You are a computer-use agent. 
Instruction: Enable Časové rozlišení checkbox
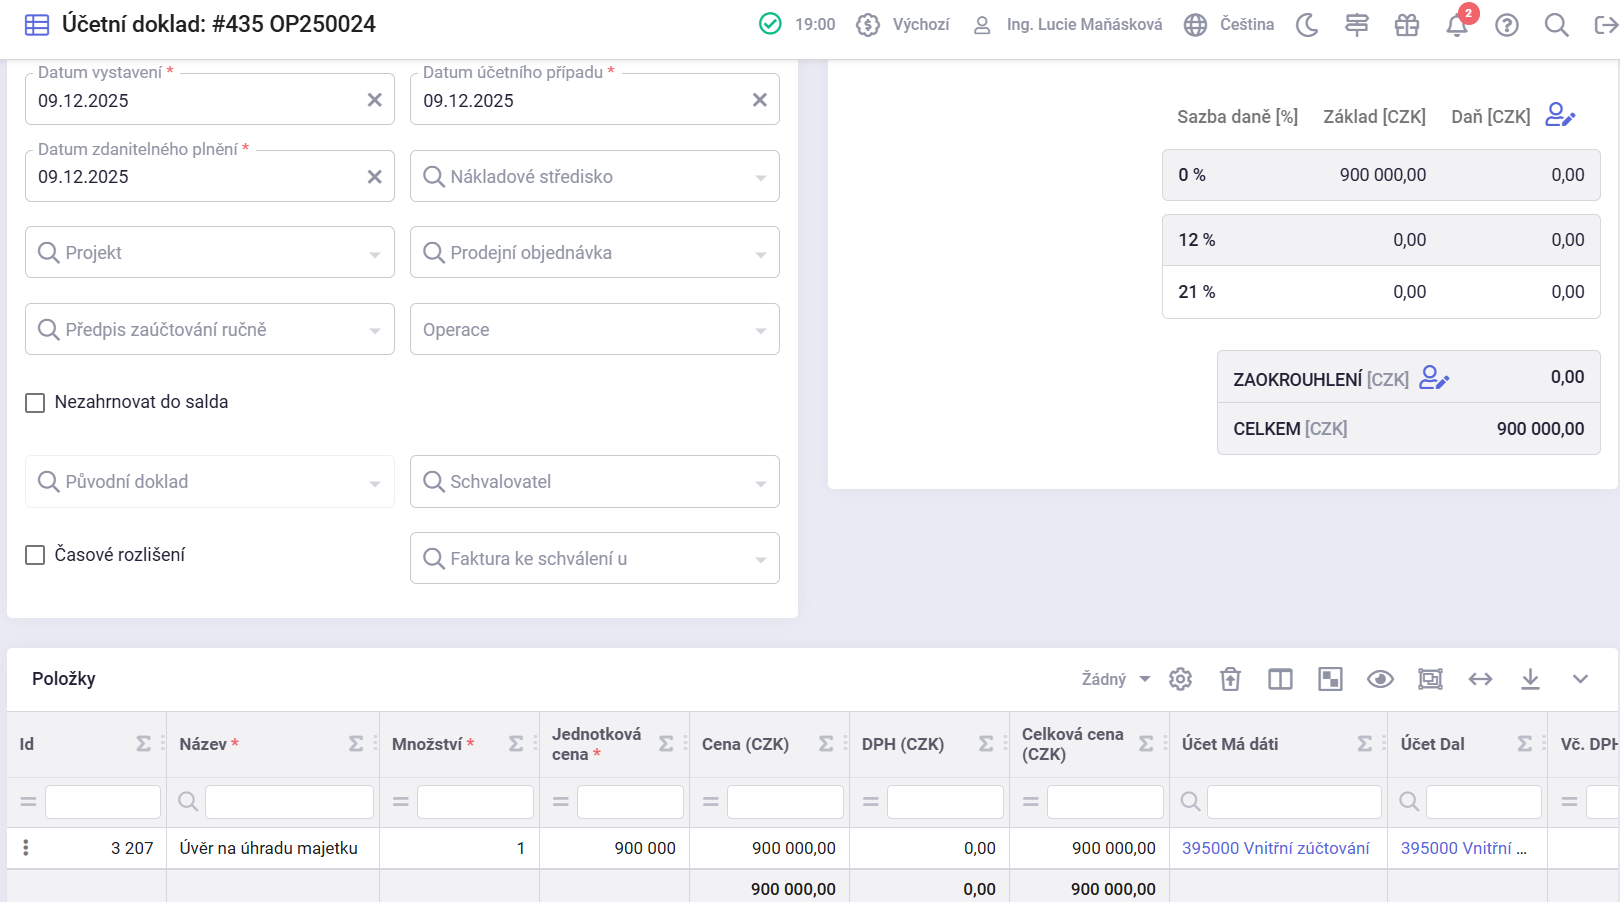click(x=35, y=555)
